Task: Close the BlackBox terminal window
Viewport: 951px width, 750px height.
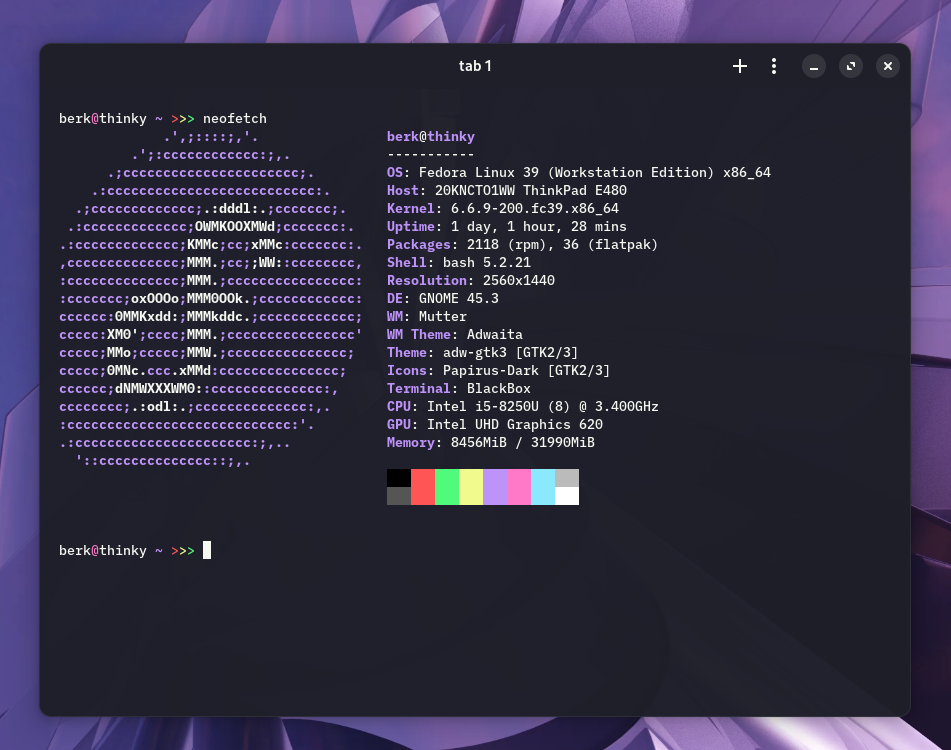Action: click(887, 67)
